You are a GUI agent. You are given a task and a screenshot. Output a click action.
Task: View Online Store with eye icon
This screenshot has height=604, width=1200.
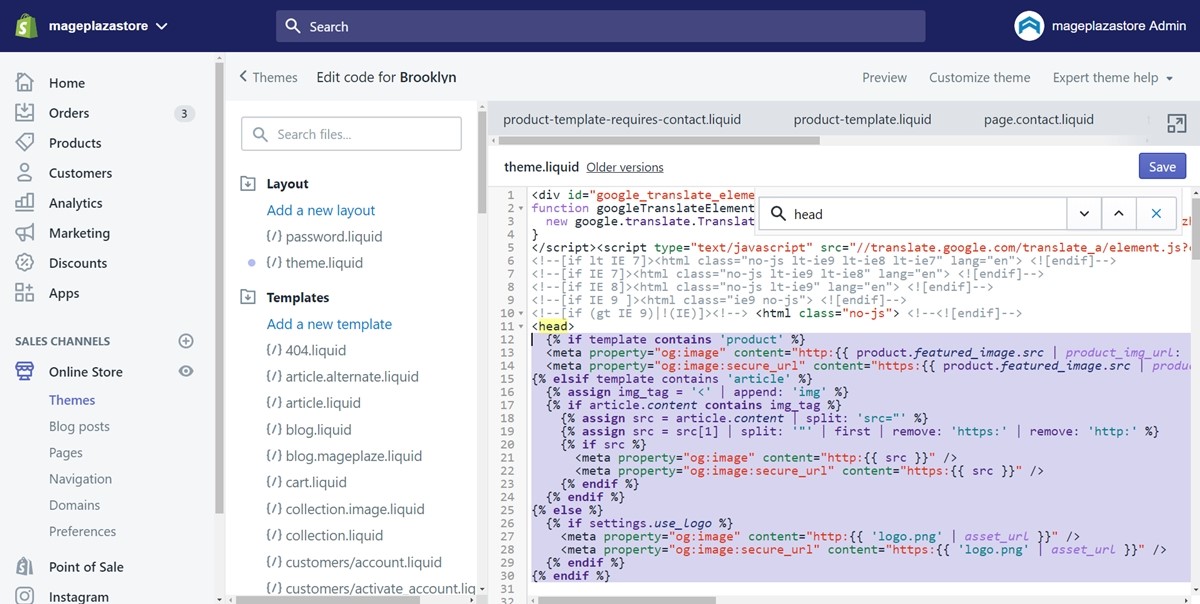point(185,371)
